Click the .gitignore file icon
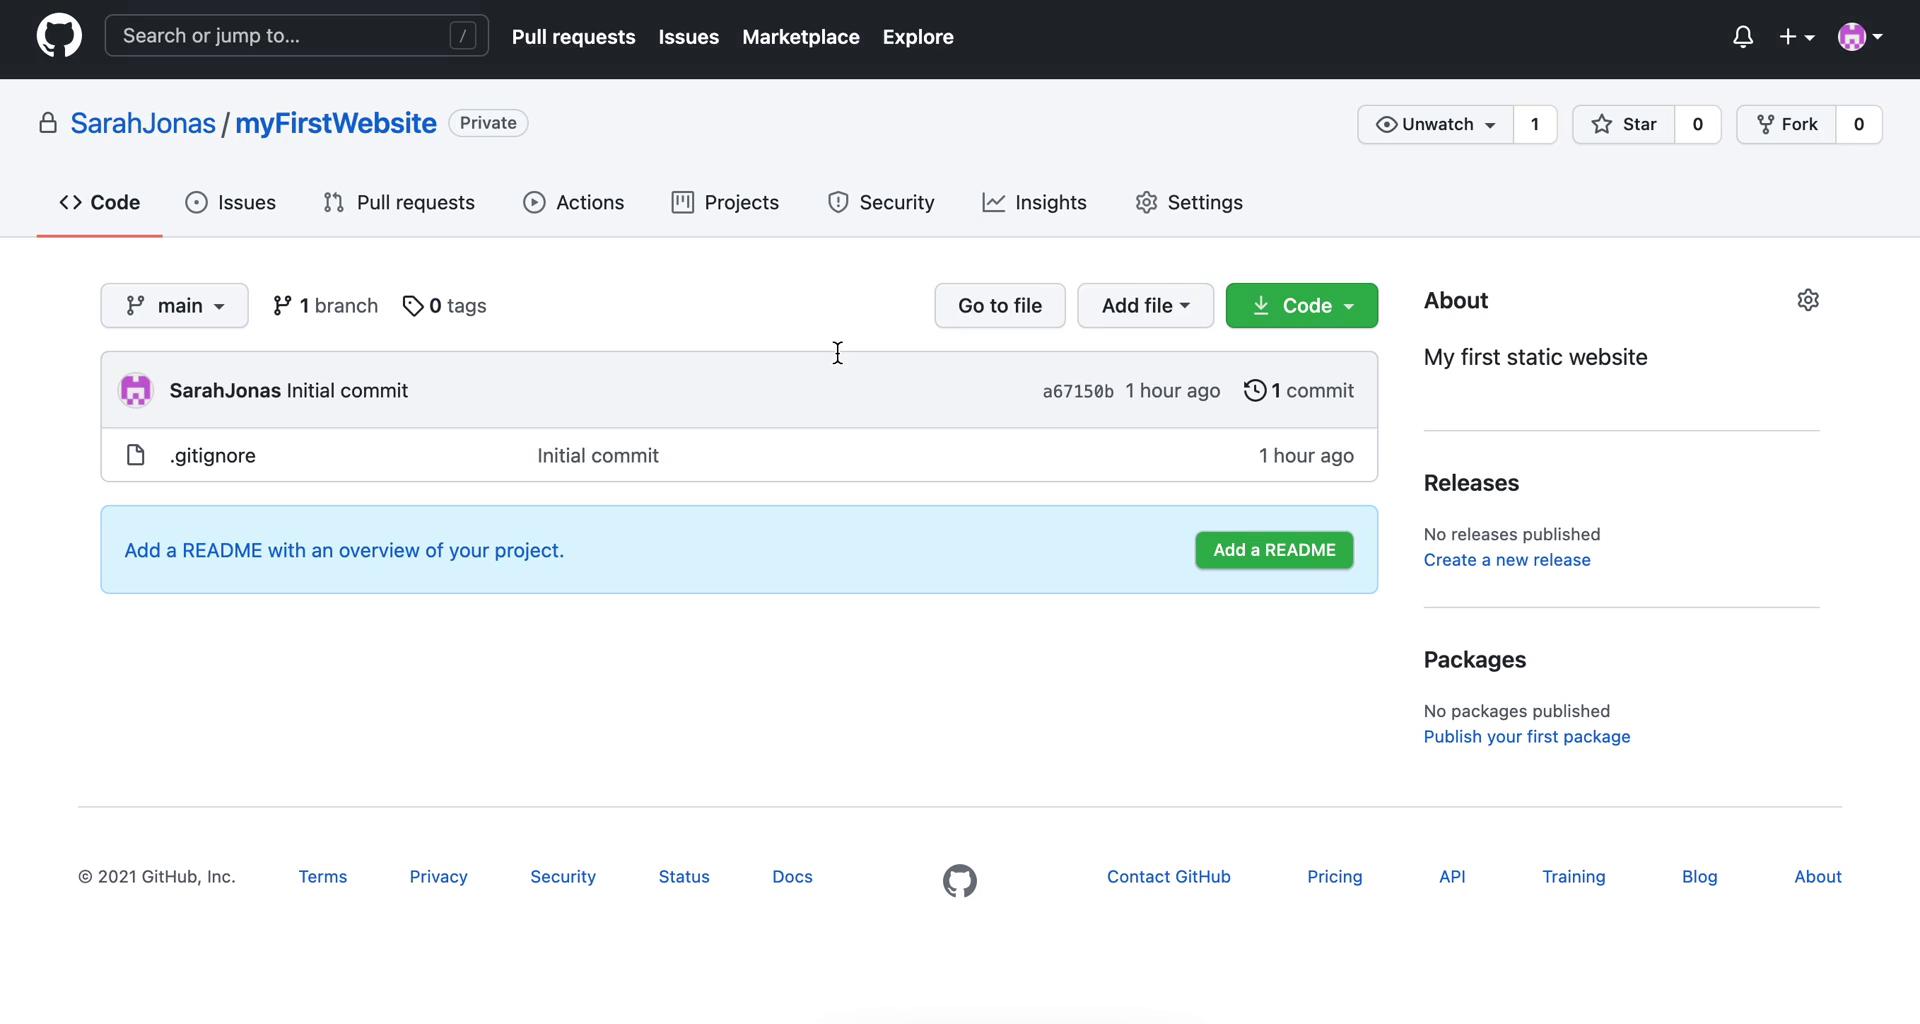1920x1024 pixels. [136, 455]
